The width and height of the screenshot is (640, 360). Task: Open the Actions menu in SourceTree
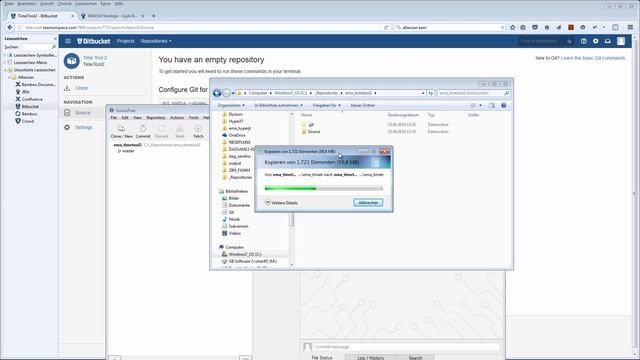tap(177, 118)
